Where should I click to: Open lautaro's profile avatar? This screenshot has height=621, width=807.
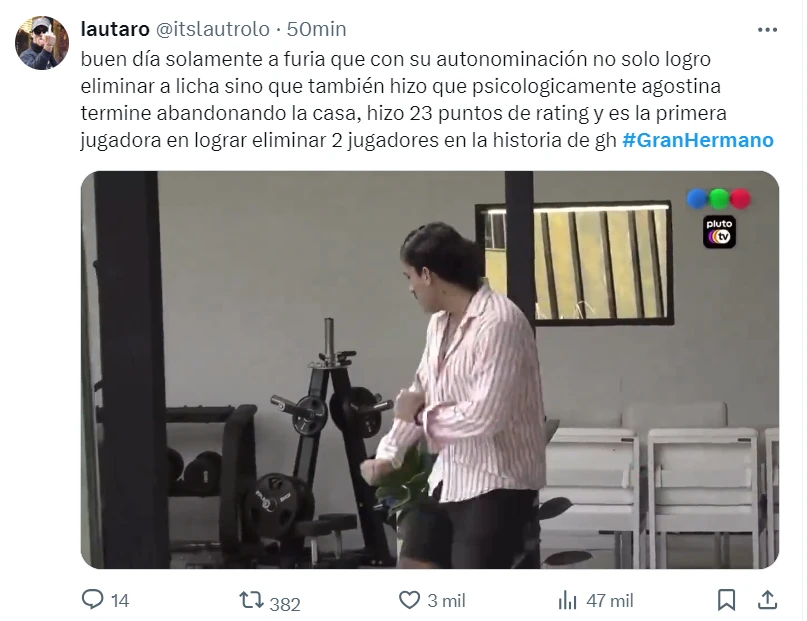point(42,43)
